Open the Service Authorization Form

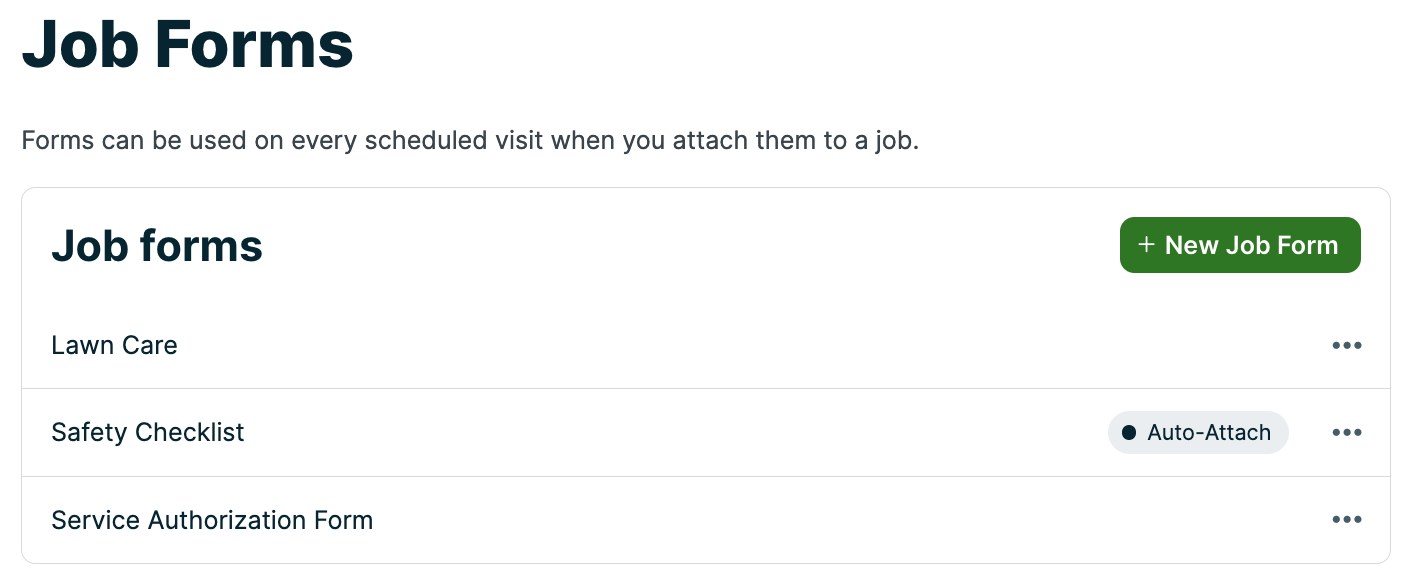tap(211, 519)
